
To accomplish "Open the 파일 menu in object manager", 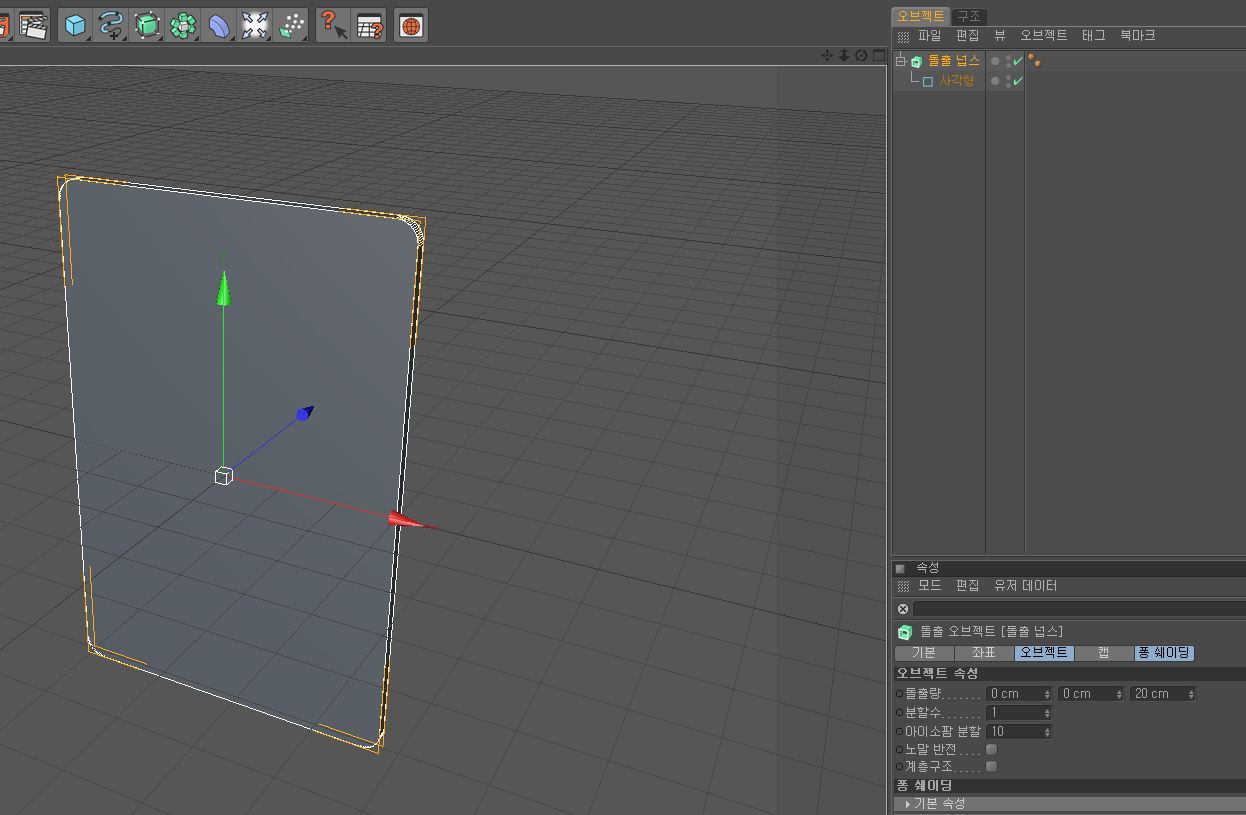I will 929,36.
